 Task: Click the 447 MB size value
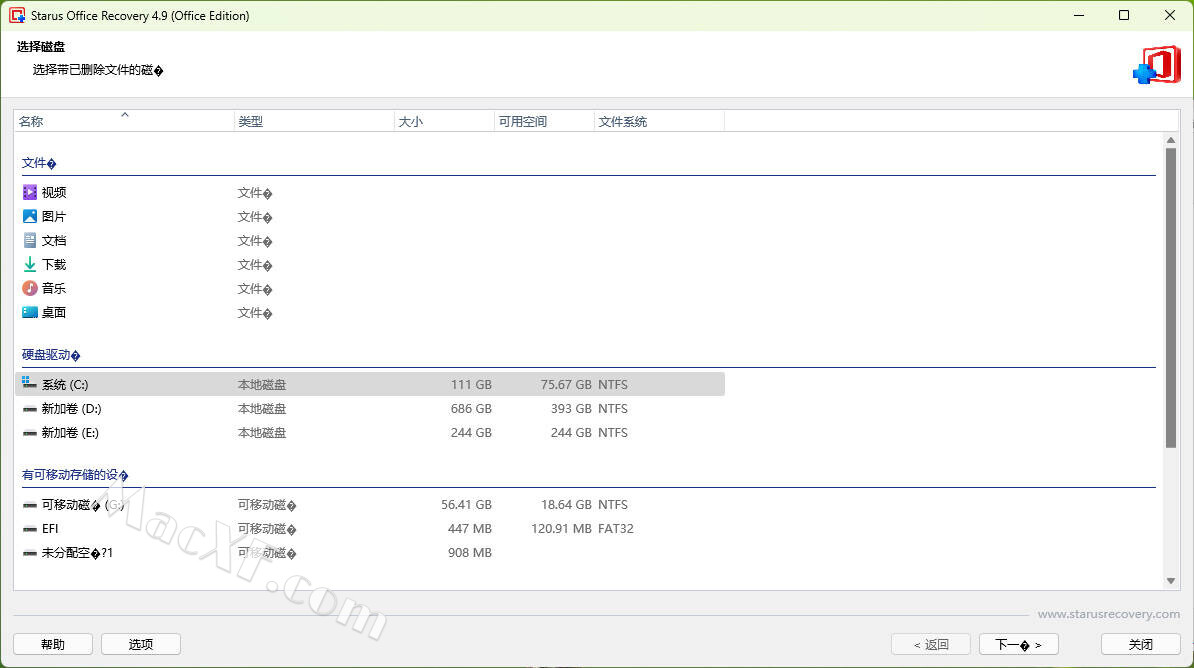click(x=470, y=529)
